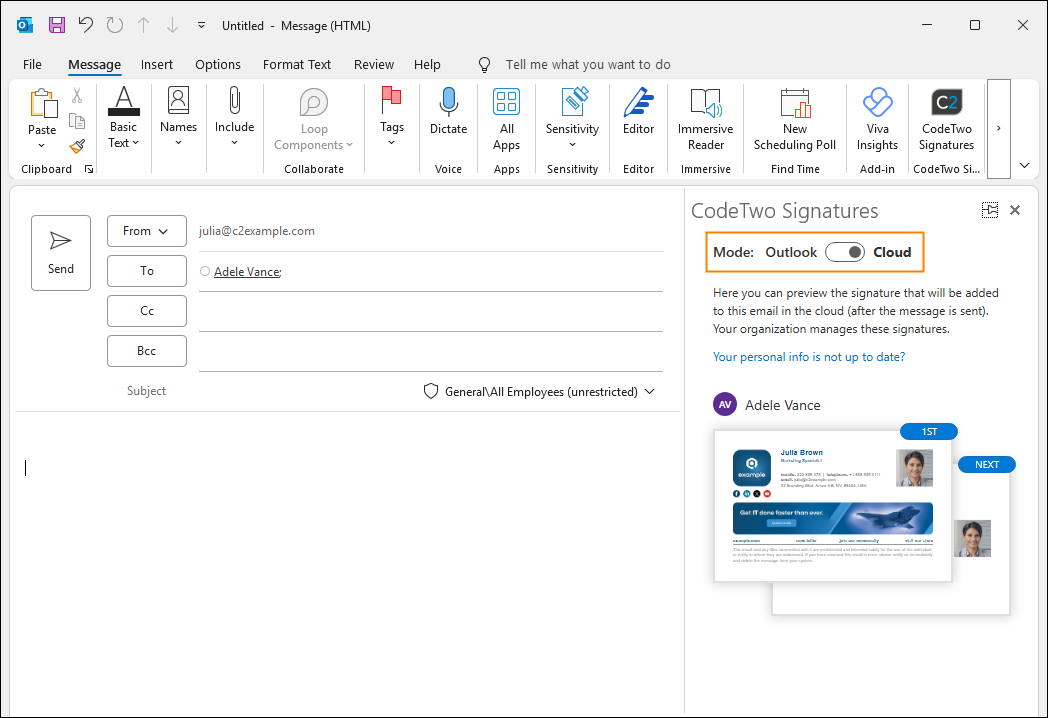Image resolution: width=1048 pixels, height=718 pixels.
Task: Open the Basic Text dropdown
Action: coord(124,118)
